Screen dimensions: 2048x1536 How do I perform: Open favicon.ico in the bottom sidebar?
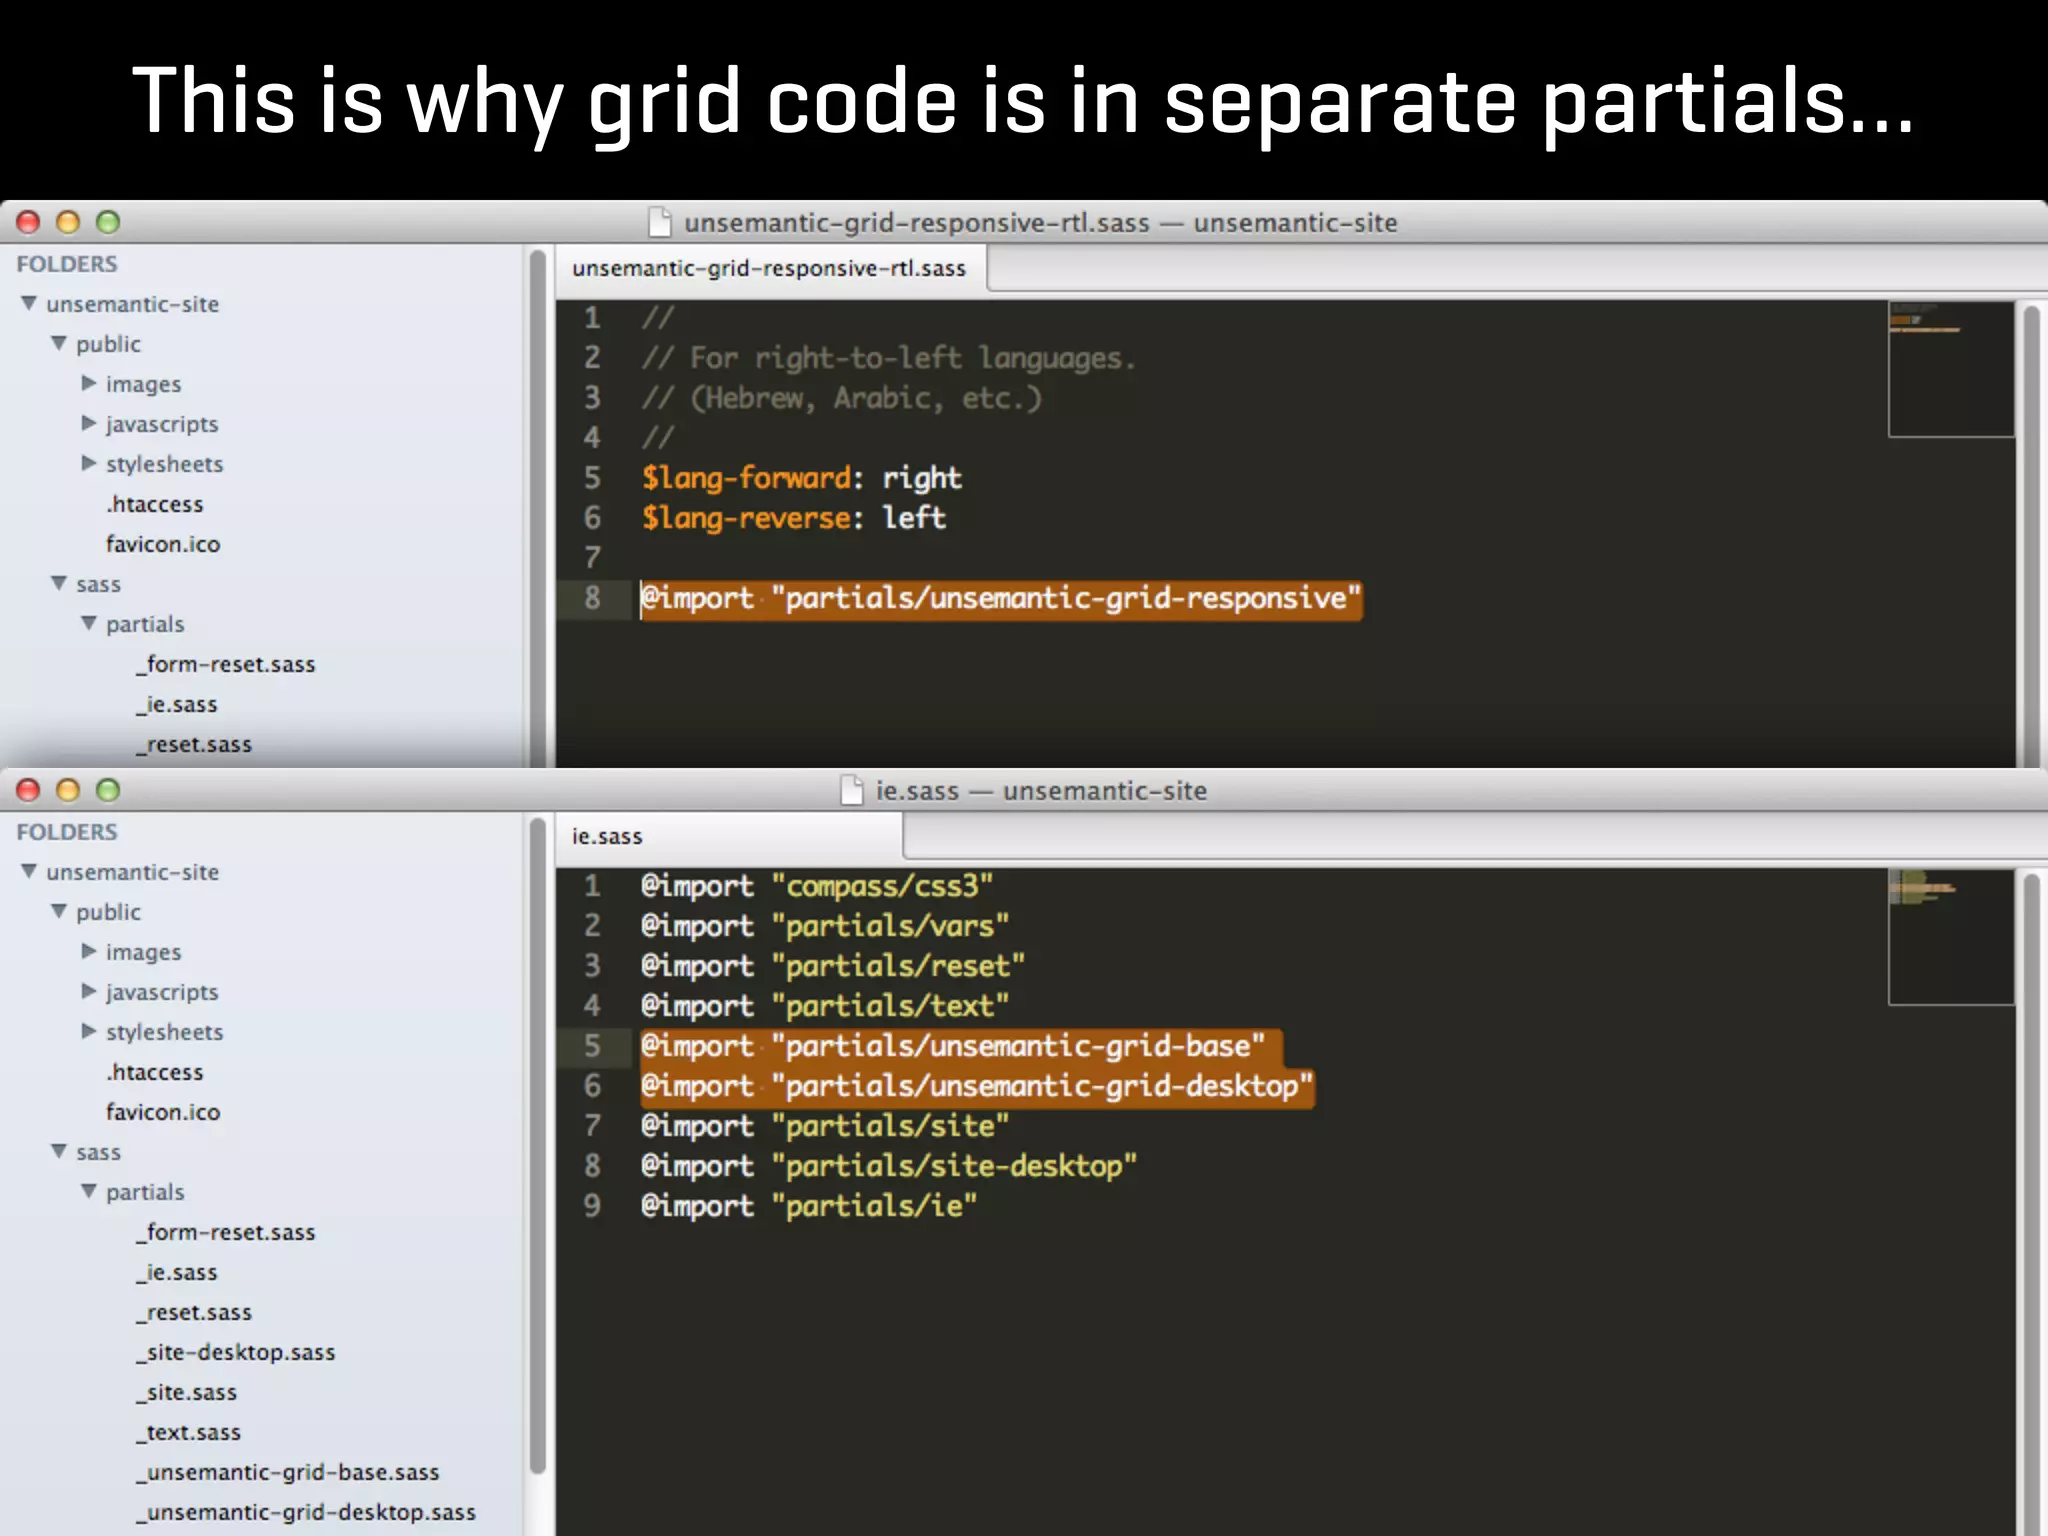tap(163, 1112)
